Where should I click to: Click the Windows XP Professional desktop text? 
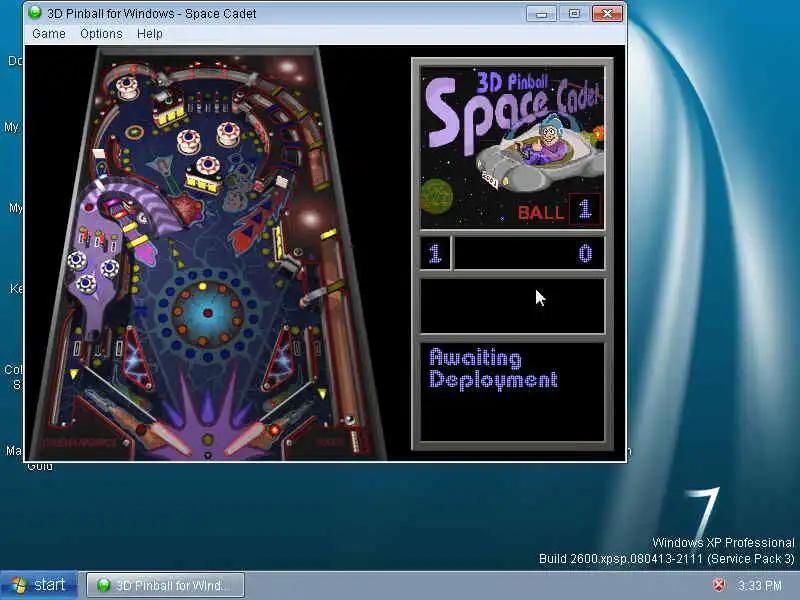click(723, 542)
